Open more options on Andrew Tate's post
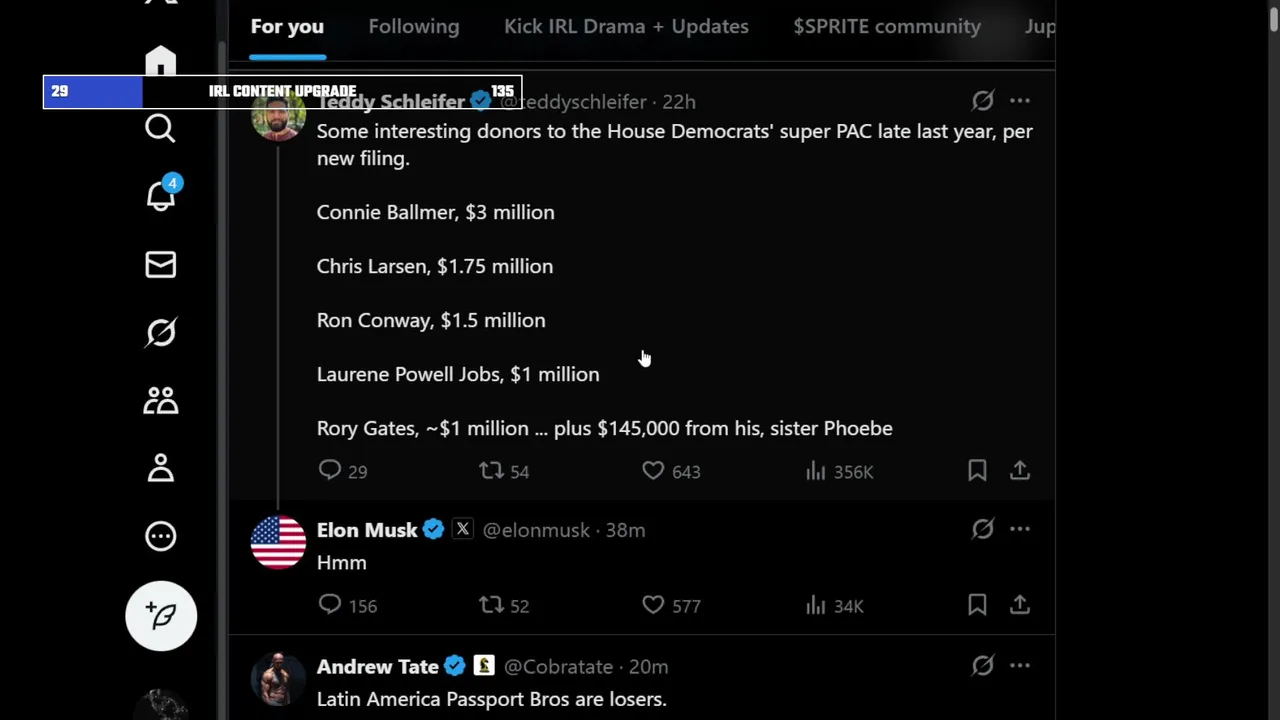1280x720 pixels. (x=1019, y=666)
